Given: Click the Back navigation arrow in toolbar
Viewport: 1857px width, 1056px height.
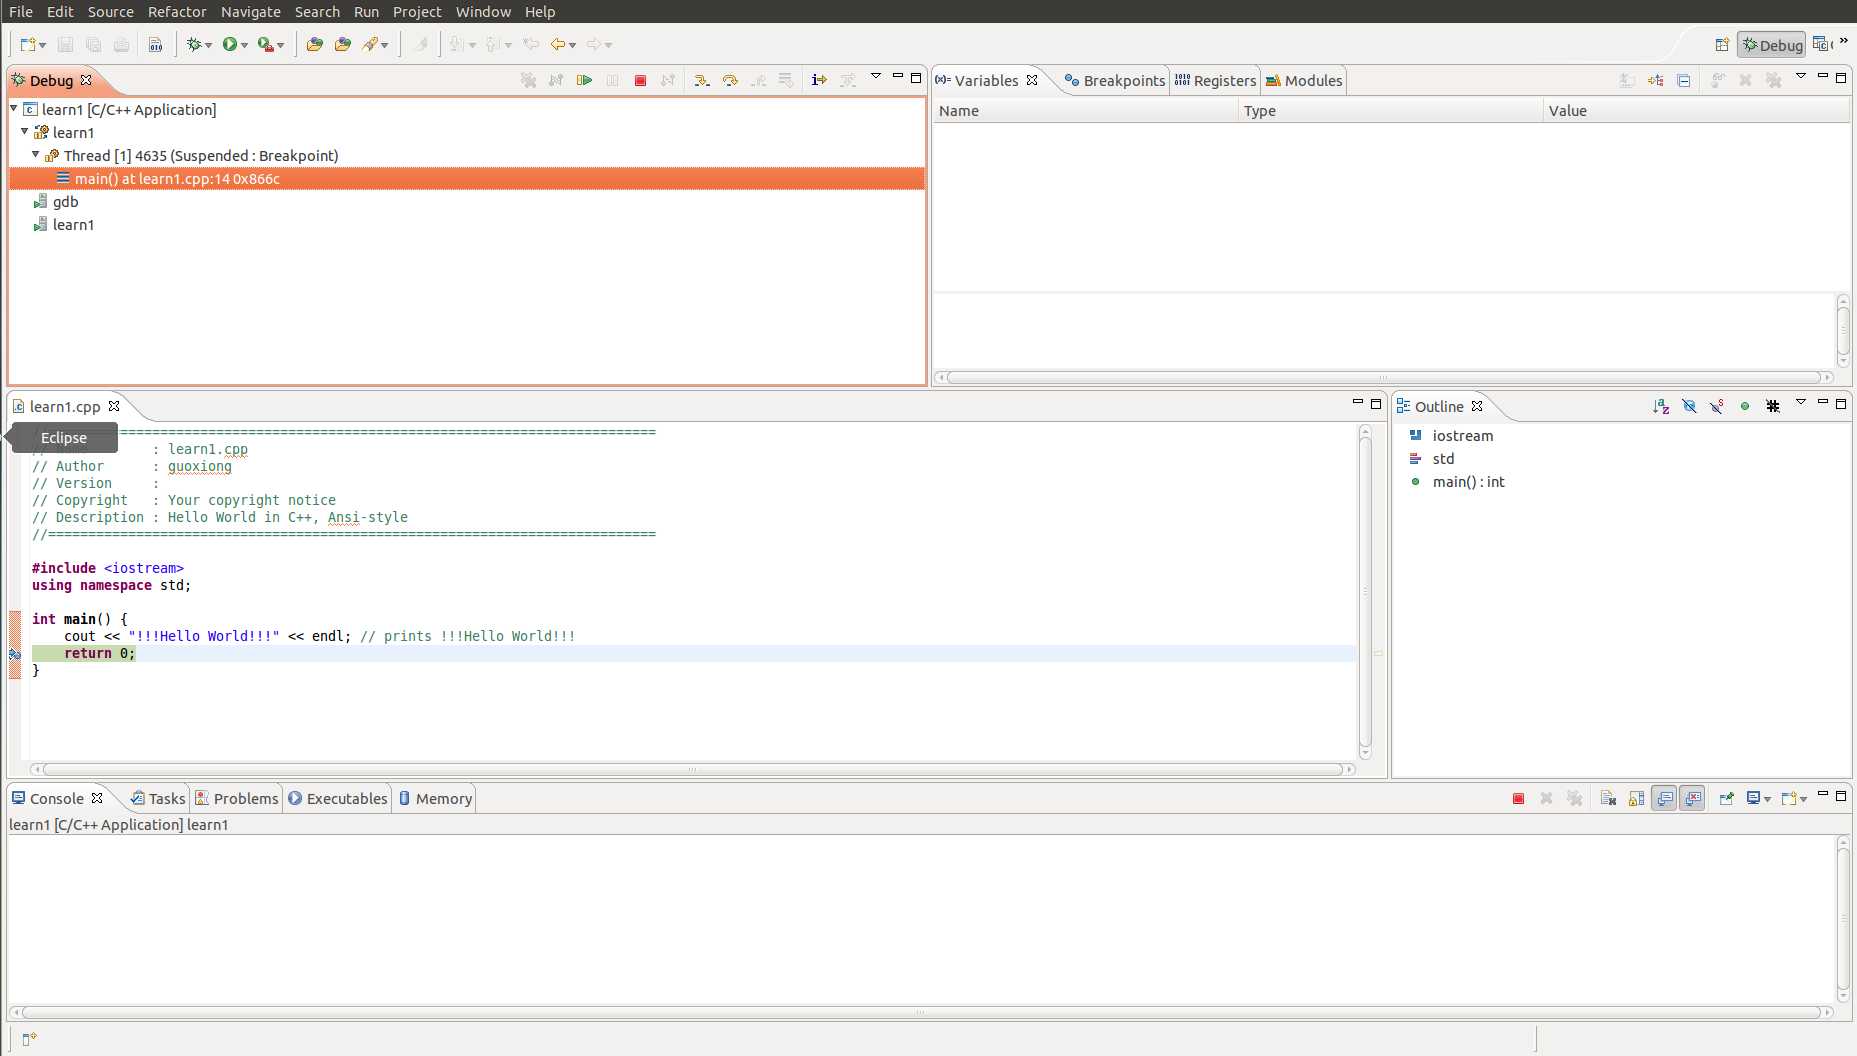Looking at the screenshot, I should (x=557, y=44).
